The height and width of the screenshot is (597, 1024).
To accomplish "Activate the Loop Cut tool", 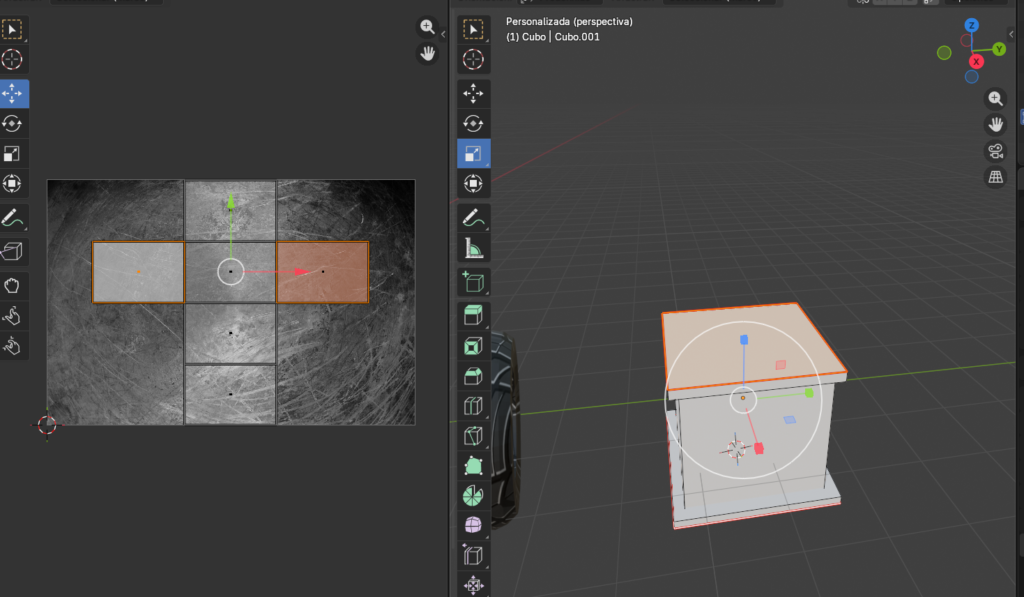I will coord(473,406).
